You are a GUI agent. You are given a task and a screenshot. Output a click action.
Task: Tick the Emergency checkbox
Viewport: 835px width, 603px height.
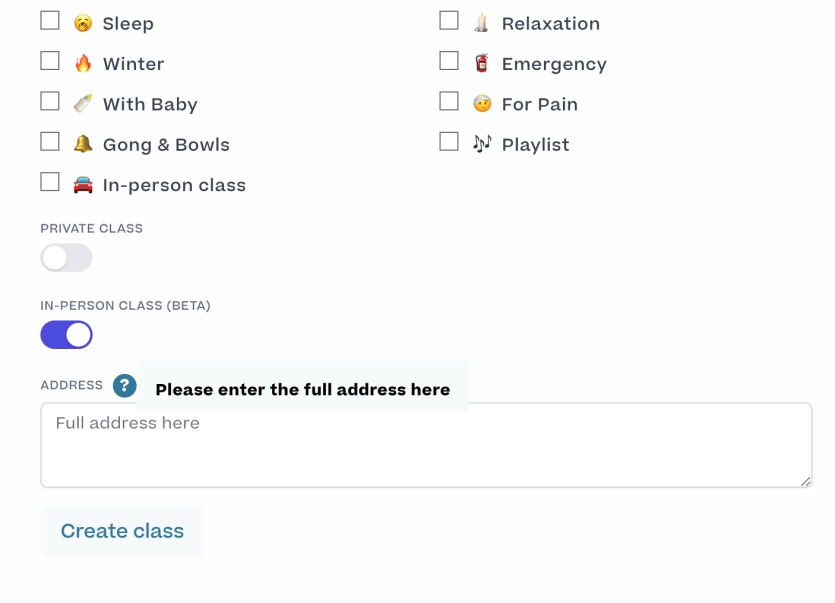449,61
